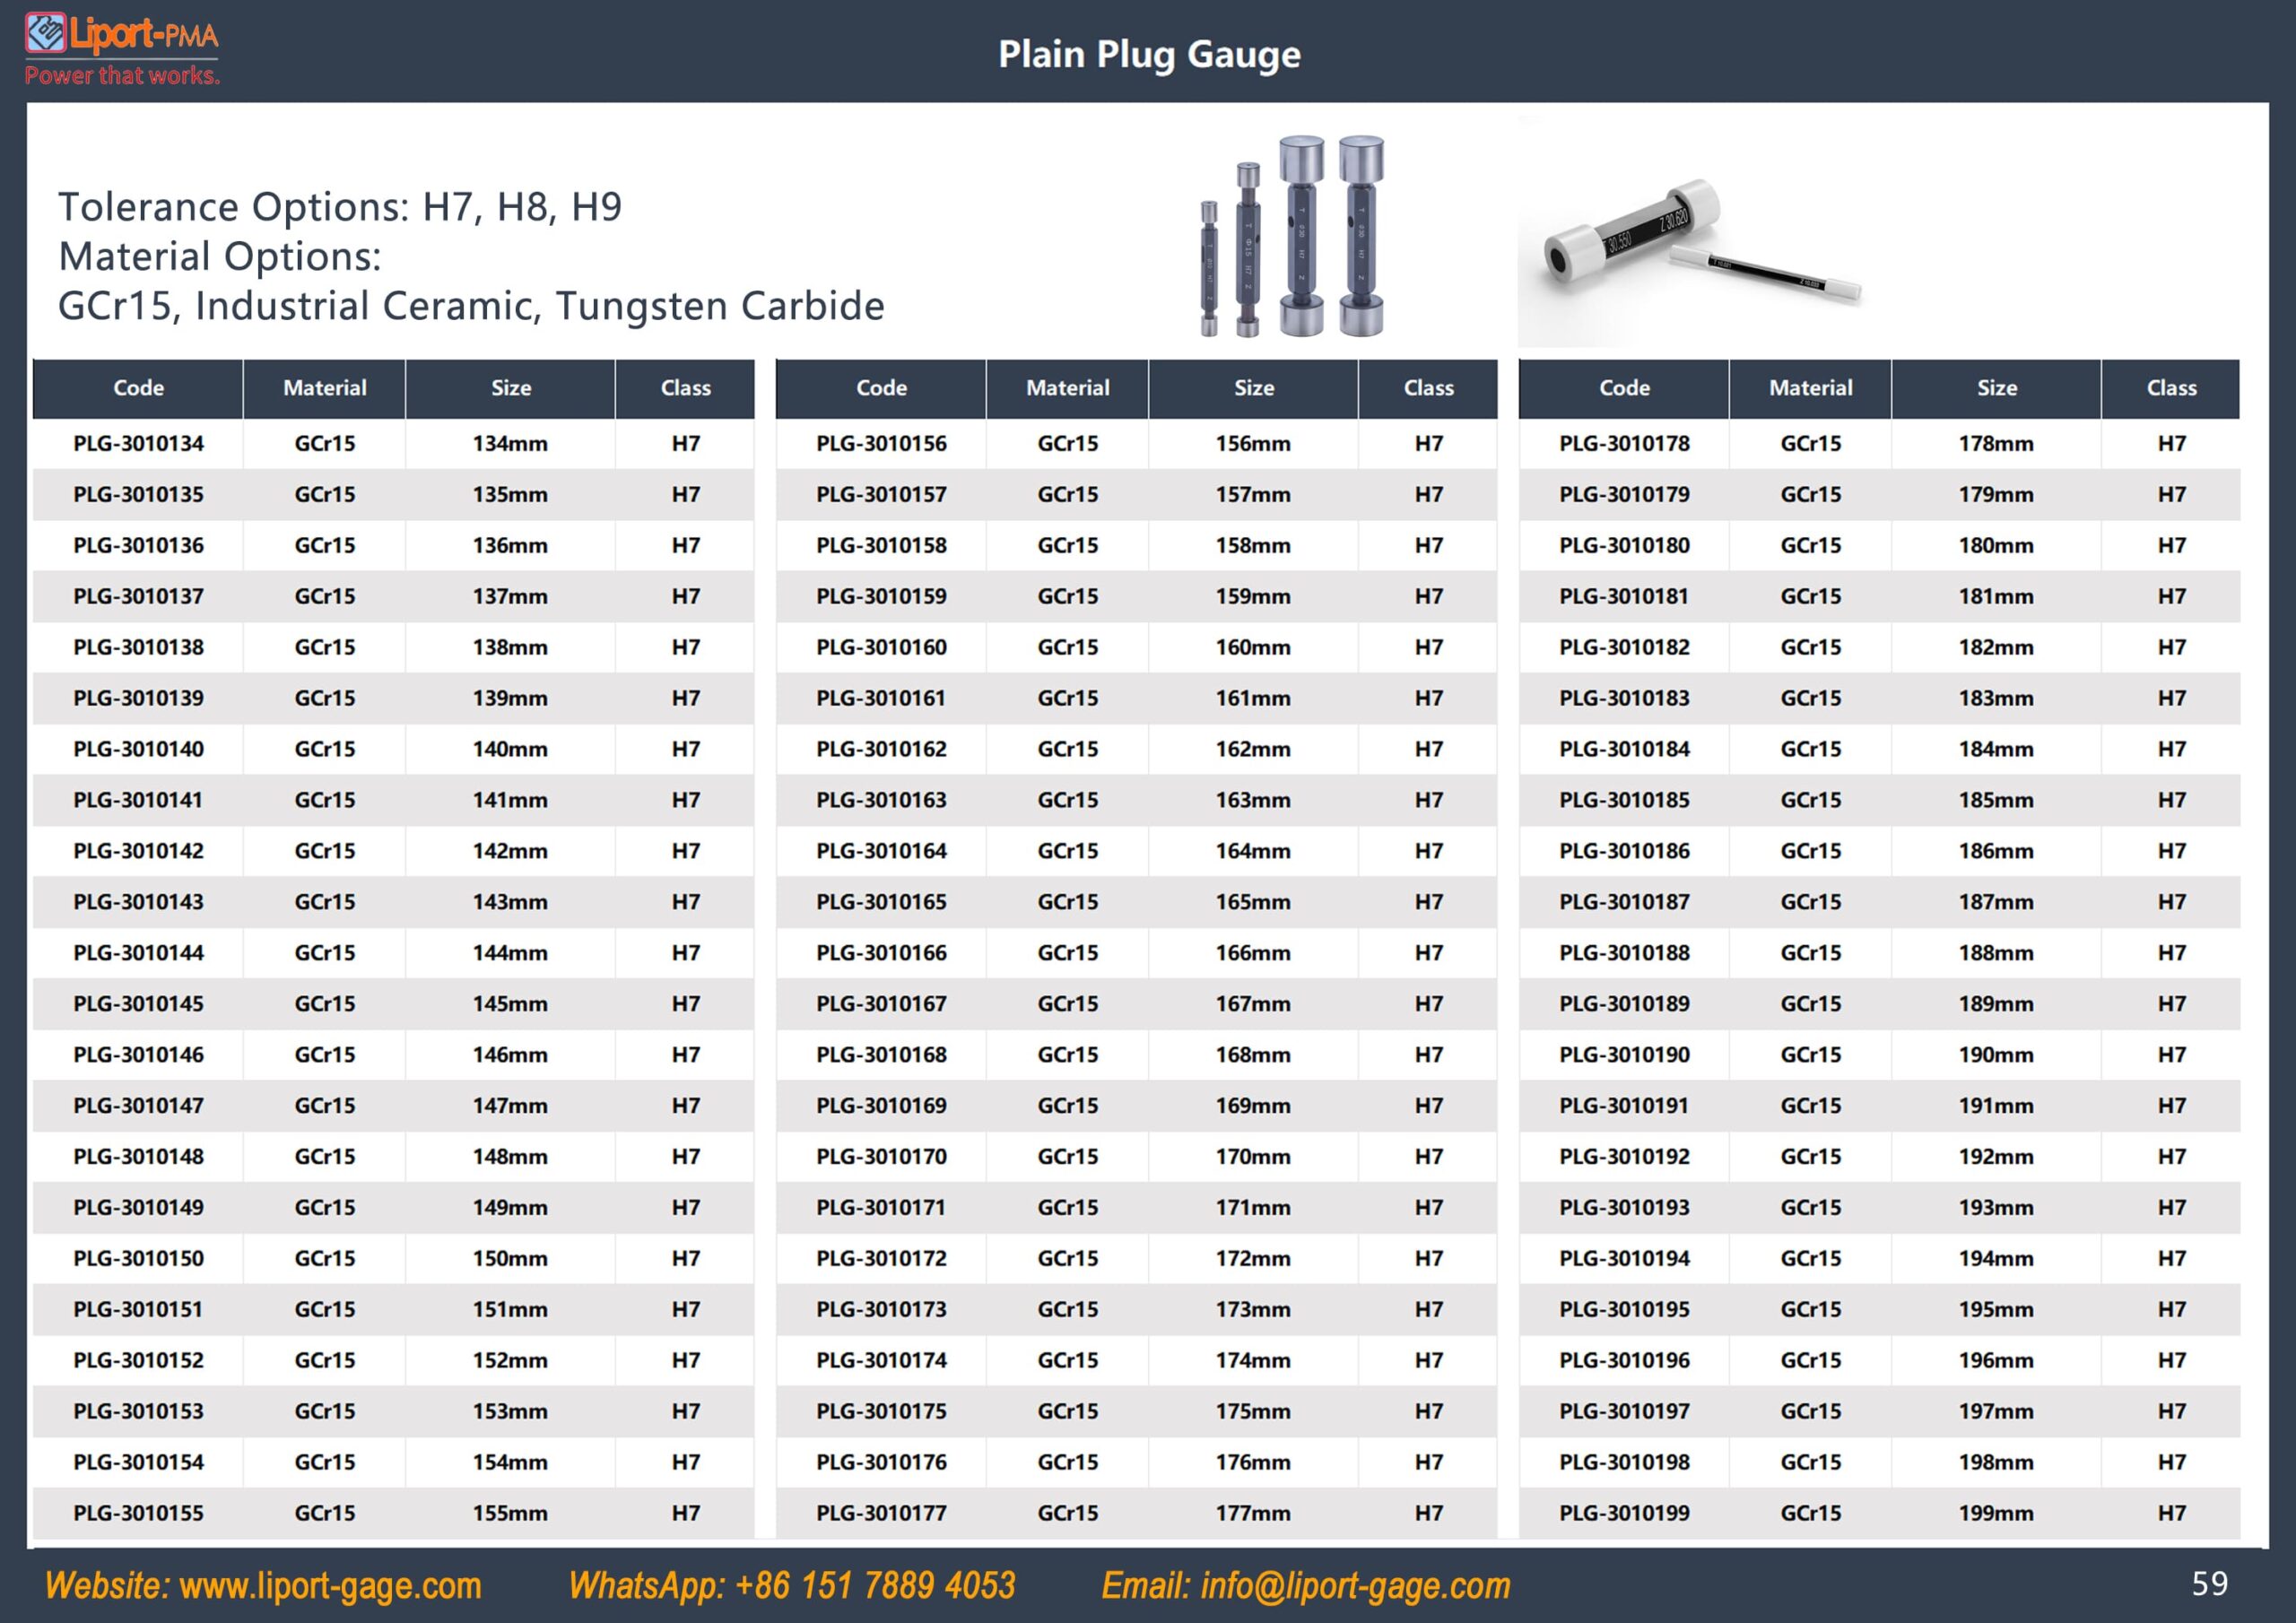Click the Size header above 156mm
This screenshot has height=1623, width=2296.
coord(1253,388)
